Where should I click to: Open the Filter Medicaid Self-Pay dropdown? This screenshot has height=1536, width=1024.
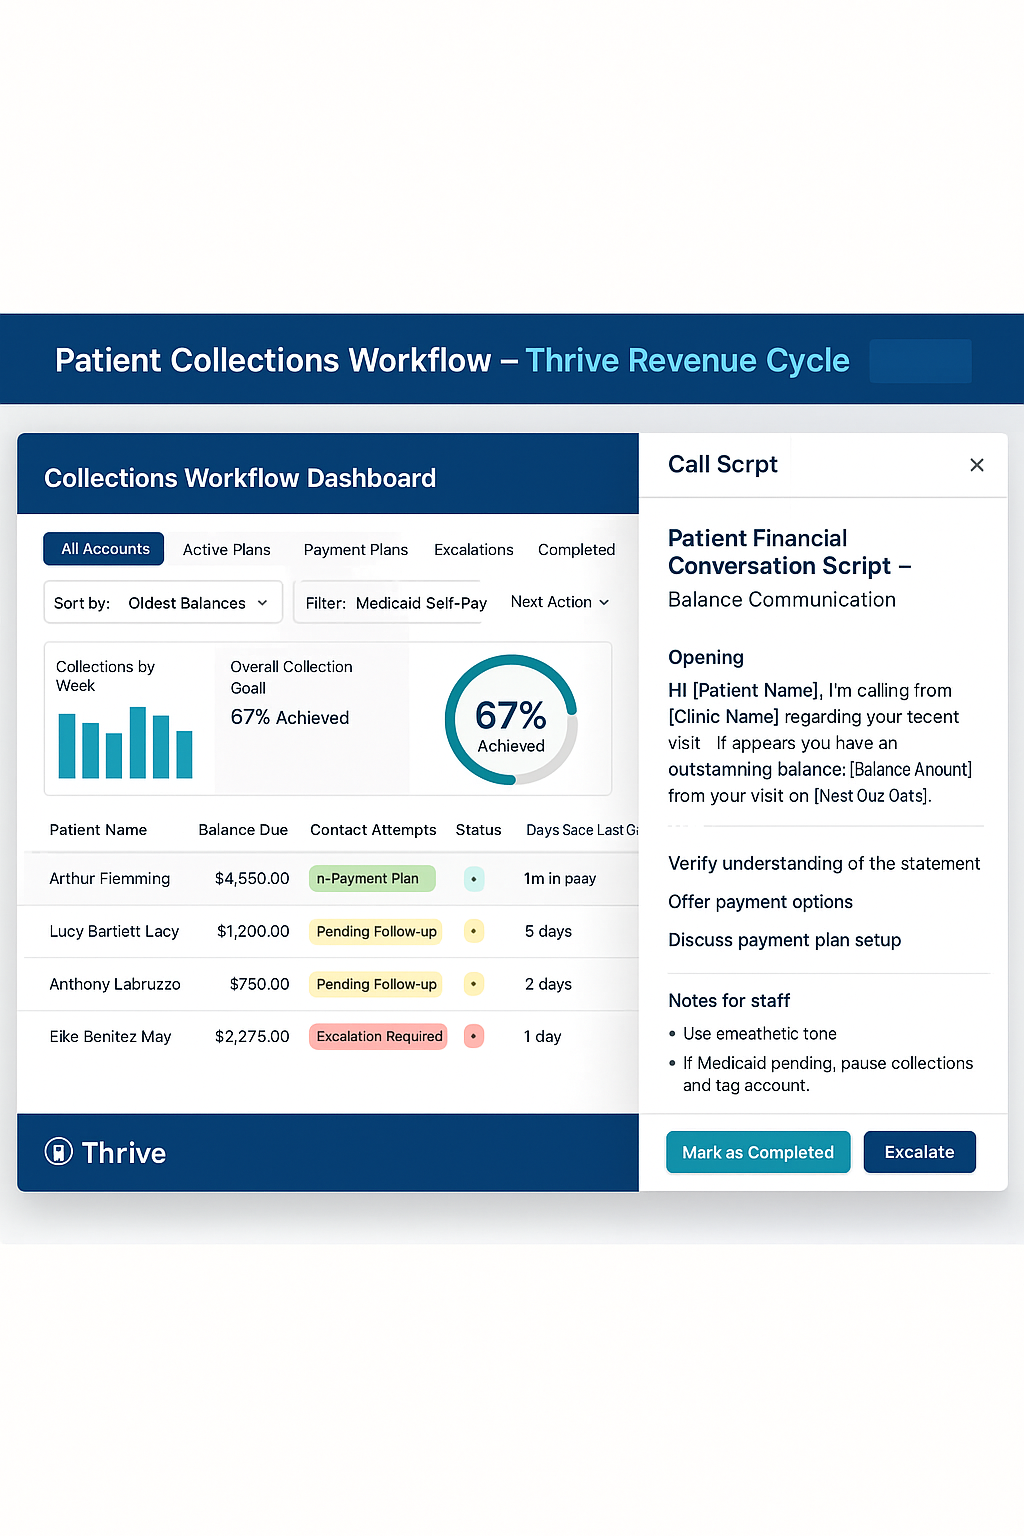tap(391, 603)
